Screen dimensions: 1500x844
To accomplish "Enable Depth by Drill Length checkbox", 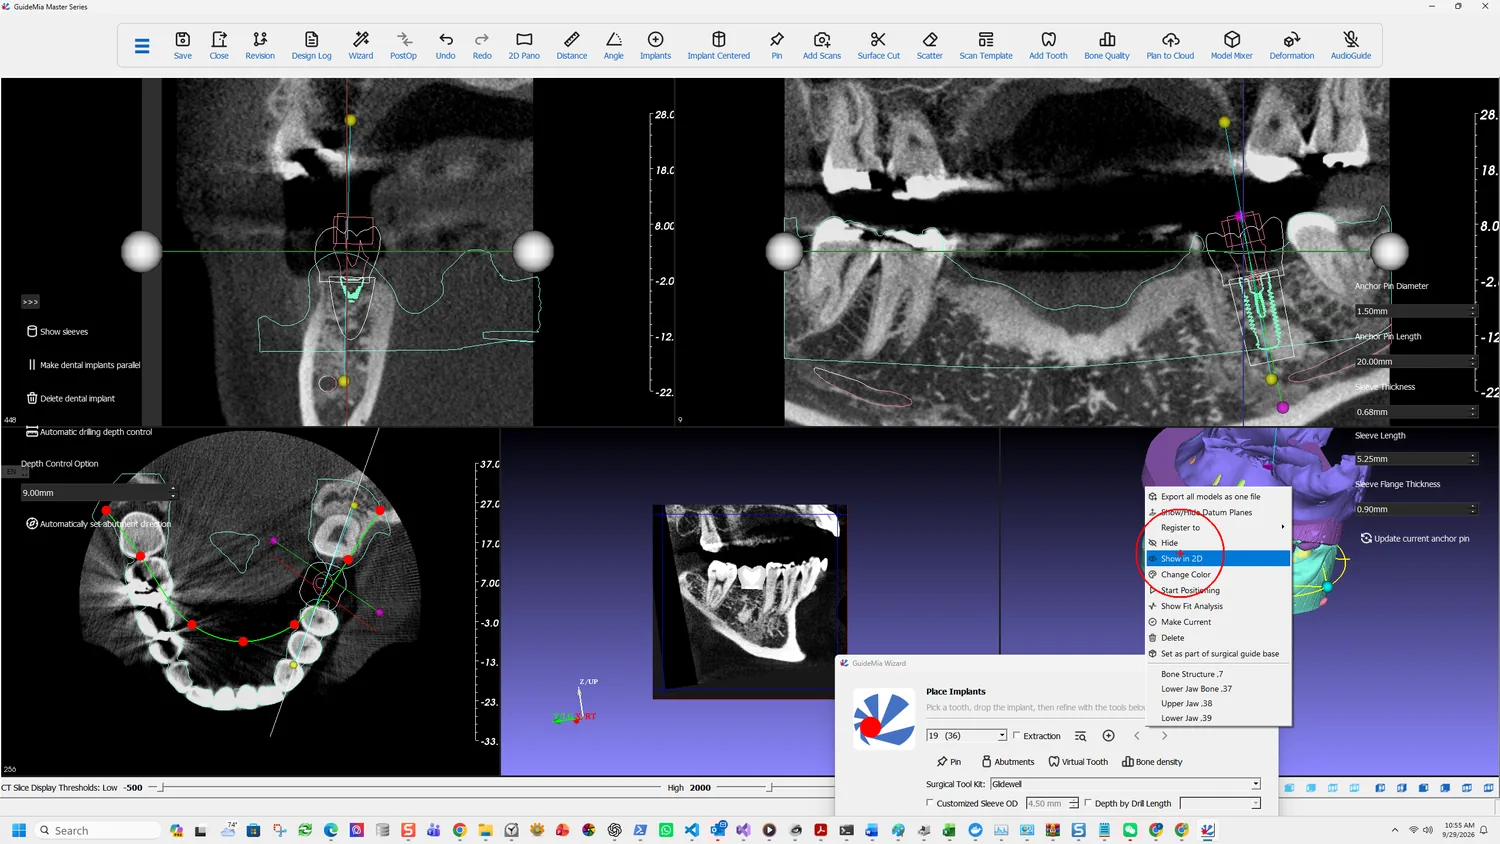I will 1088,803.
